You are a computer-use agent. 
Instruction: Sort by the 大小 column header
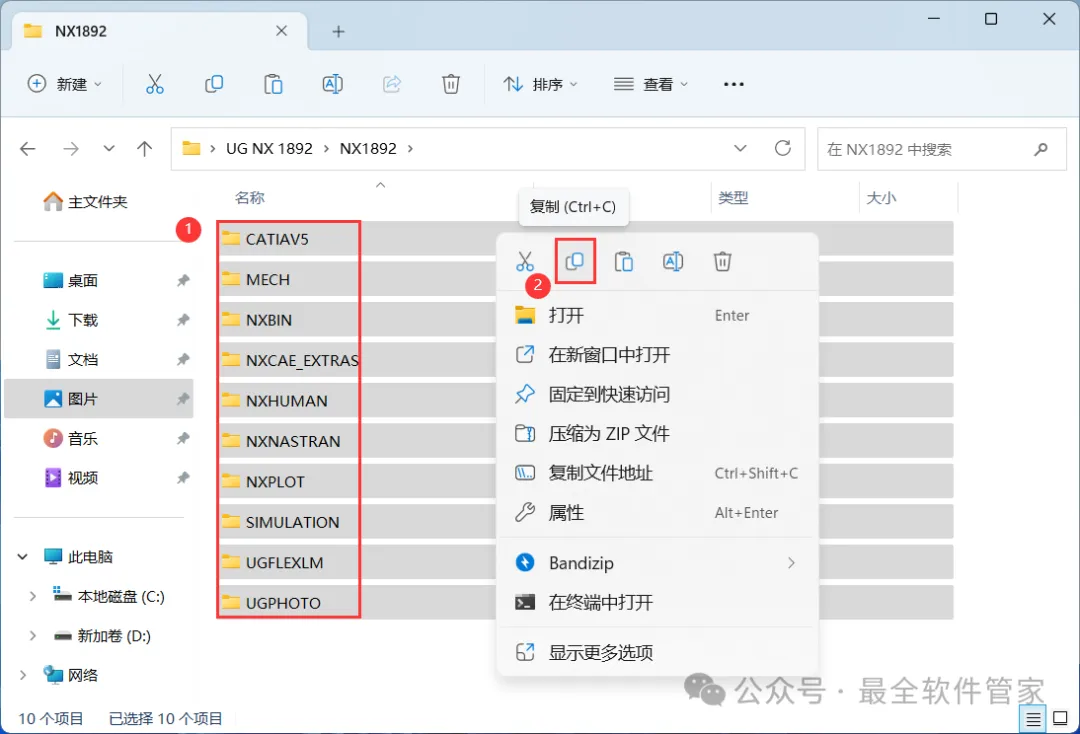point(881,198)
